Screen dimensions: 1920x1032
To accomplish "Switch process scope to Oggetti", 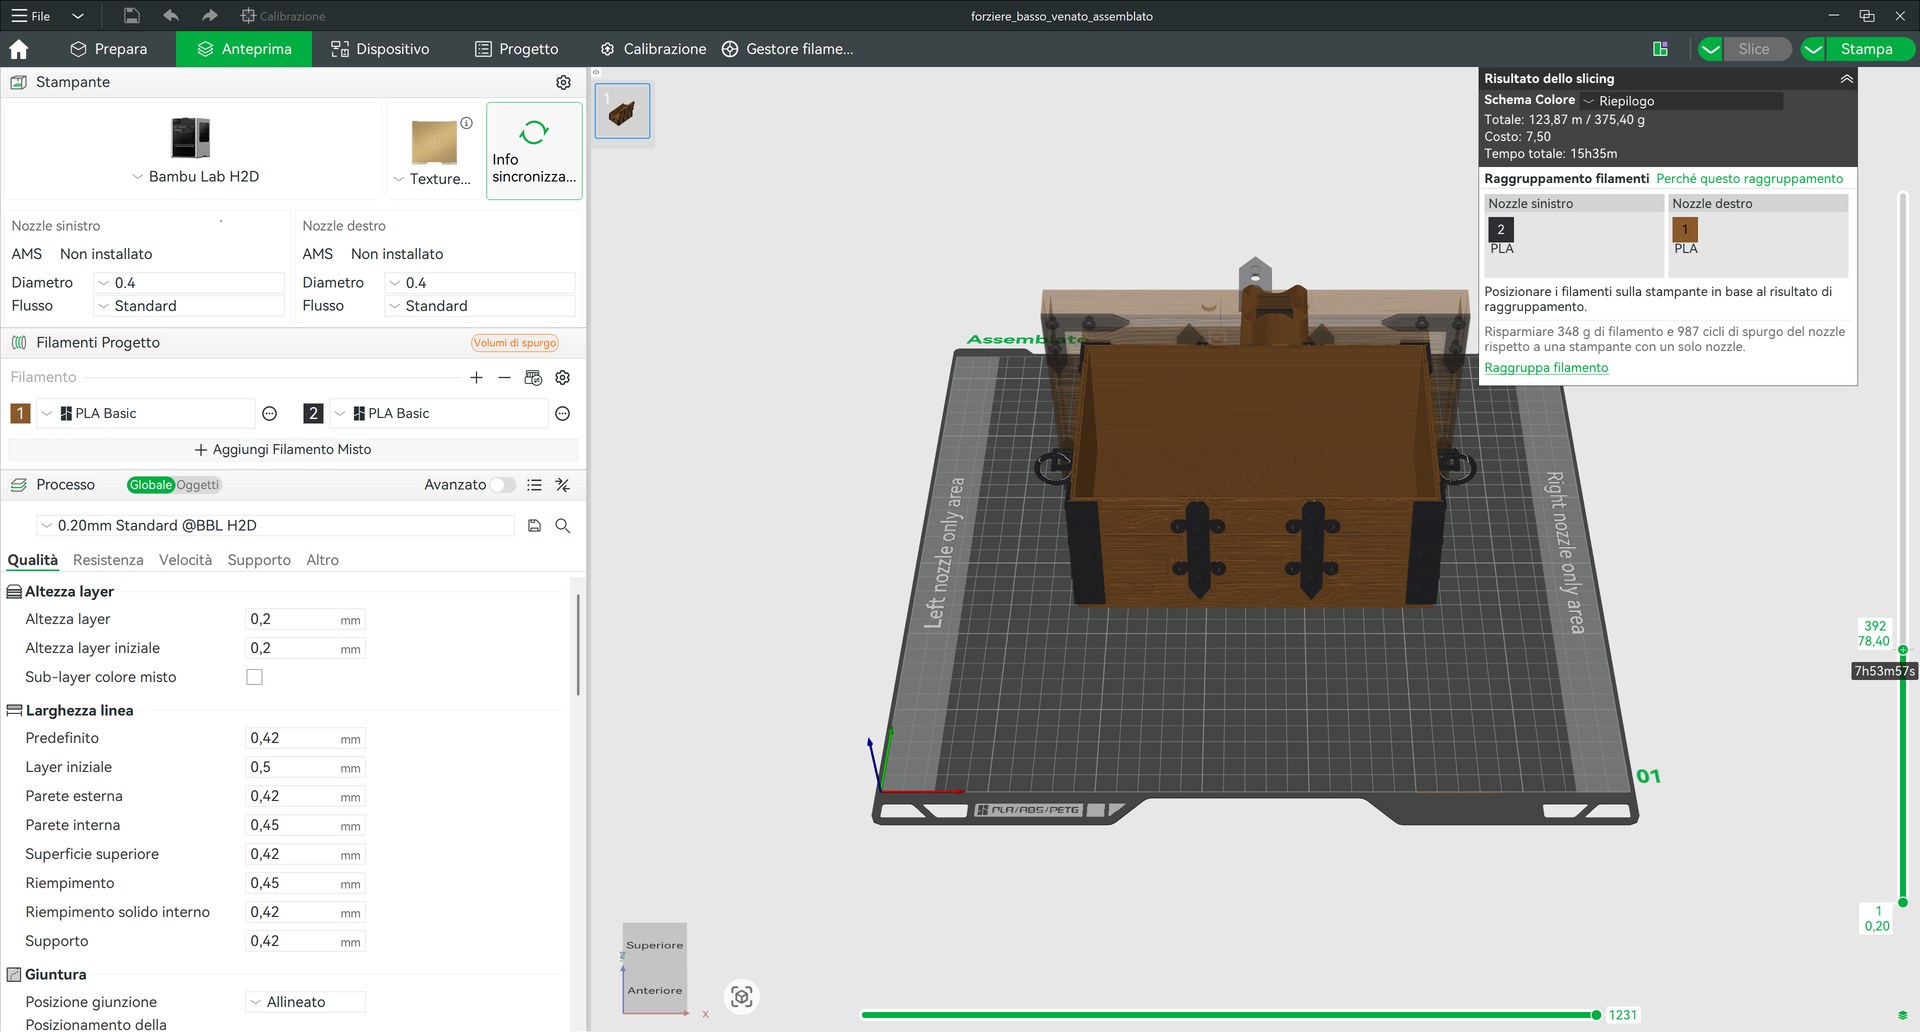I will pos(198,485).
